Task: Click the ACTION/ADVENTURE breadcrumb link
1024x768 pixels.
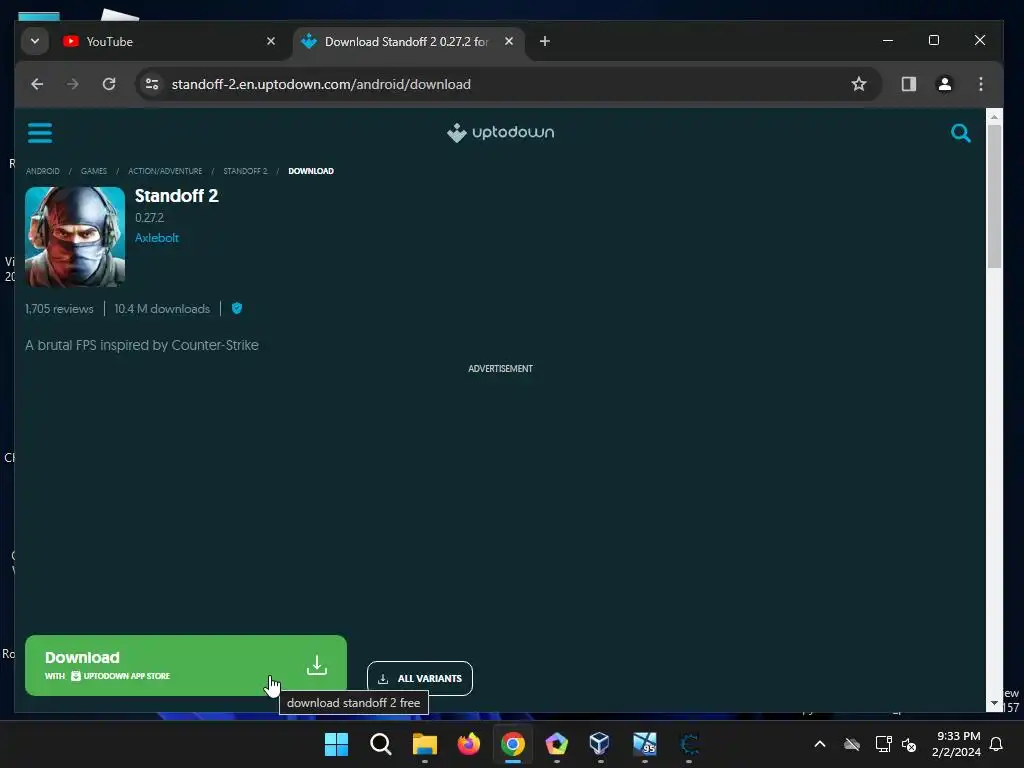Action: coord(165,171)
